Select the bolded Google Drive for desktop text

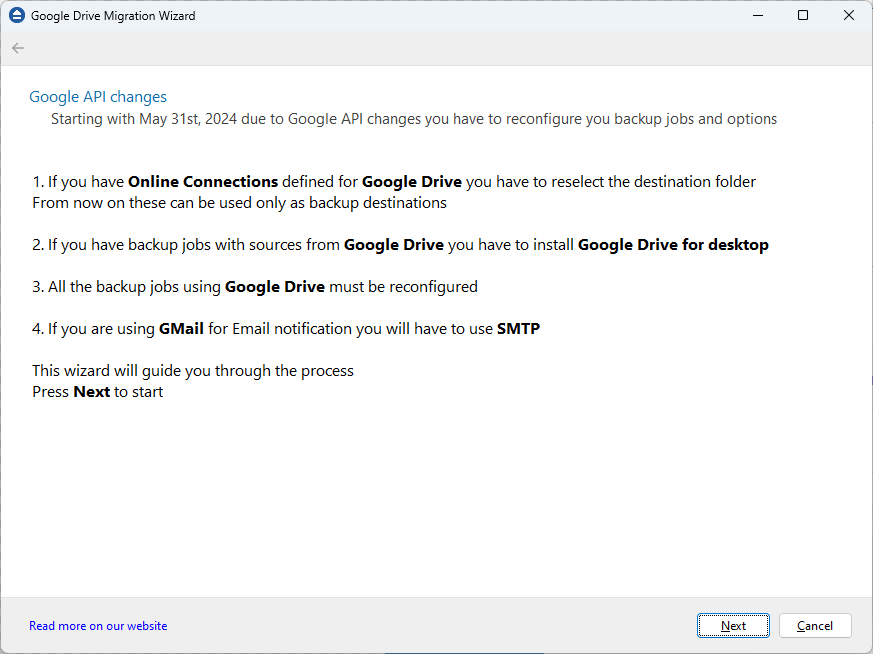(672, 244)
